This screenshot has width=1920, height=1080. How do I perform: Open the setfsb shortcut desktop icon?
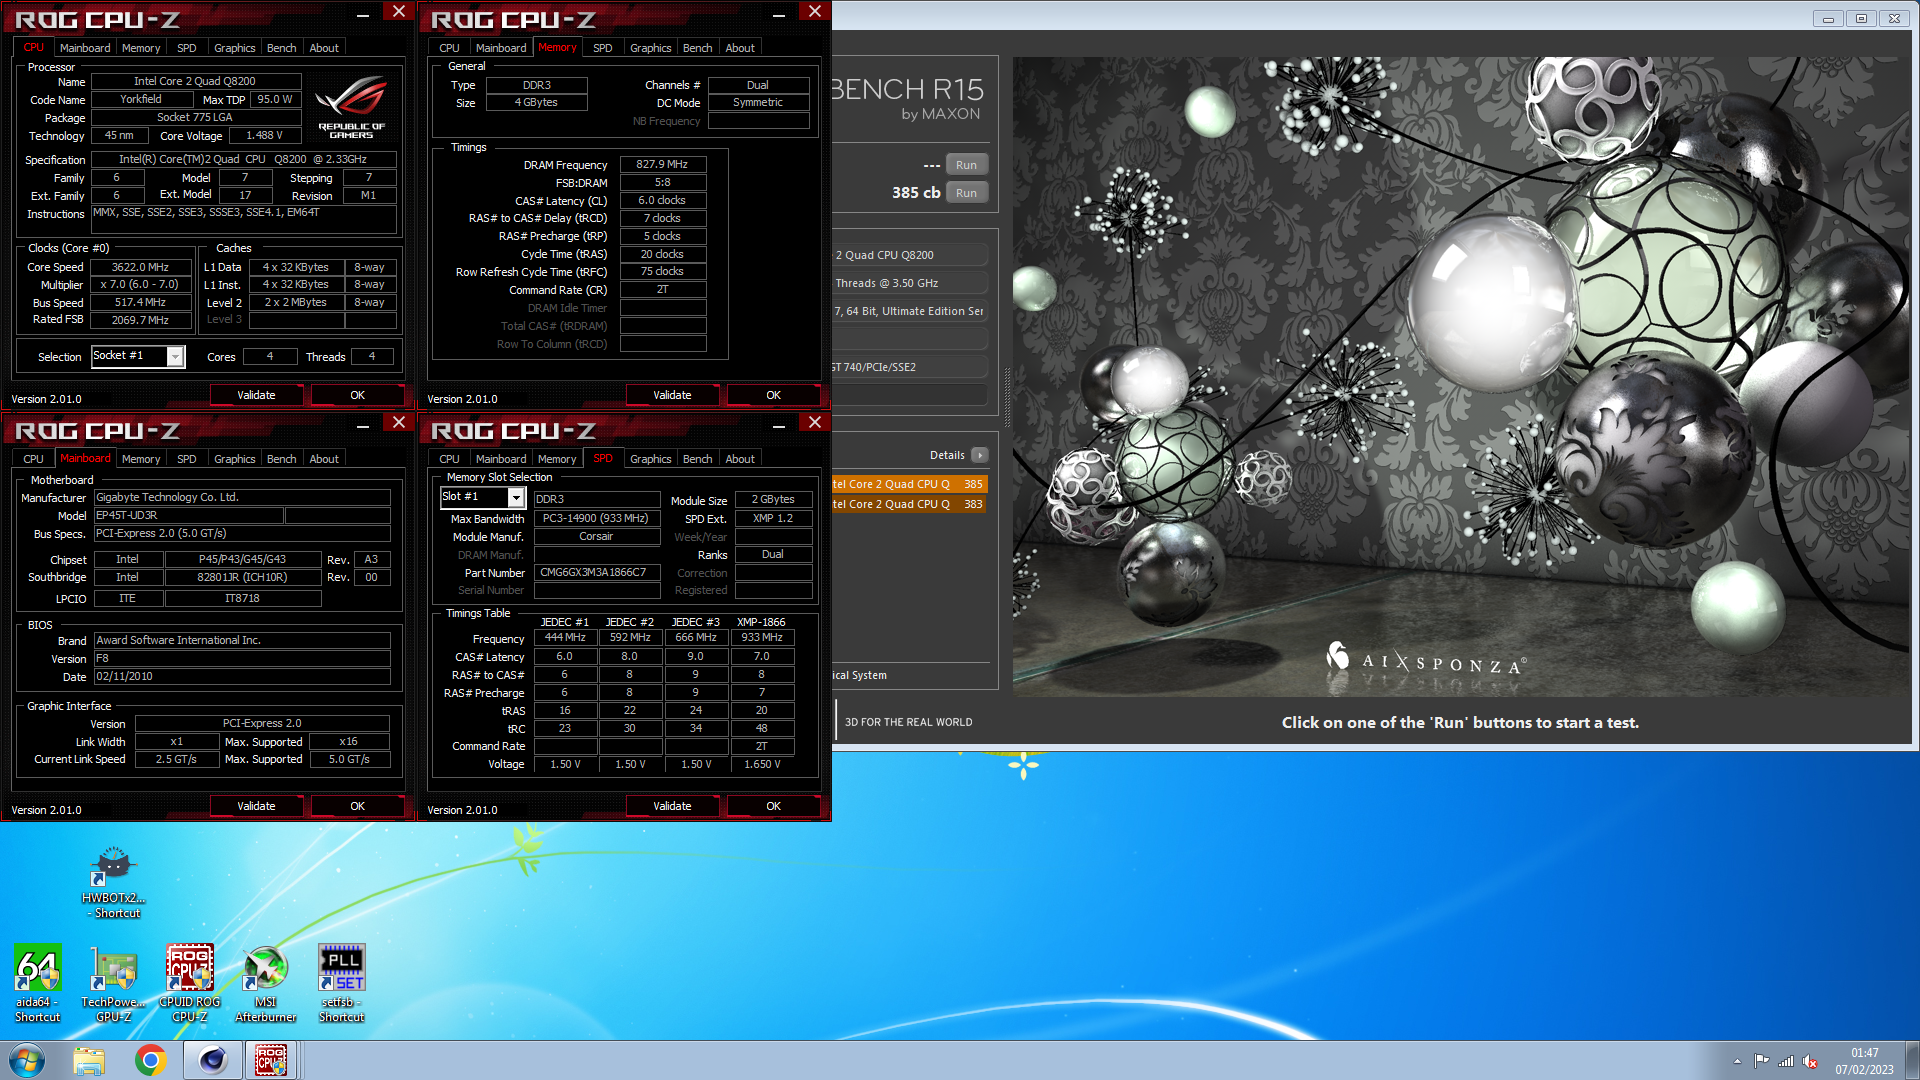[x=341, y=983]
